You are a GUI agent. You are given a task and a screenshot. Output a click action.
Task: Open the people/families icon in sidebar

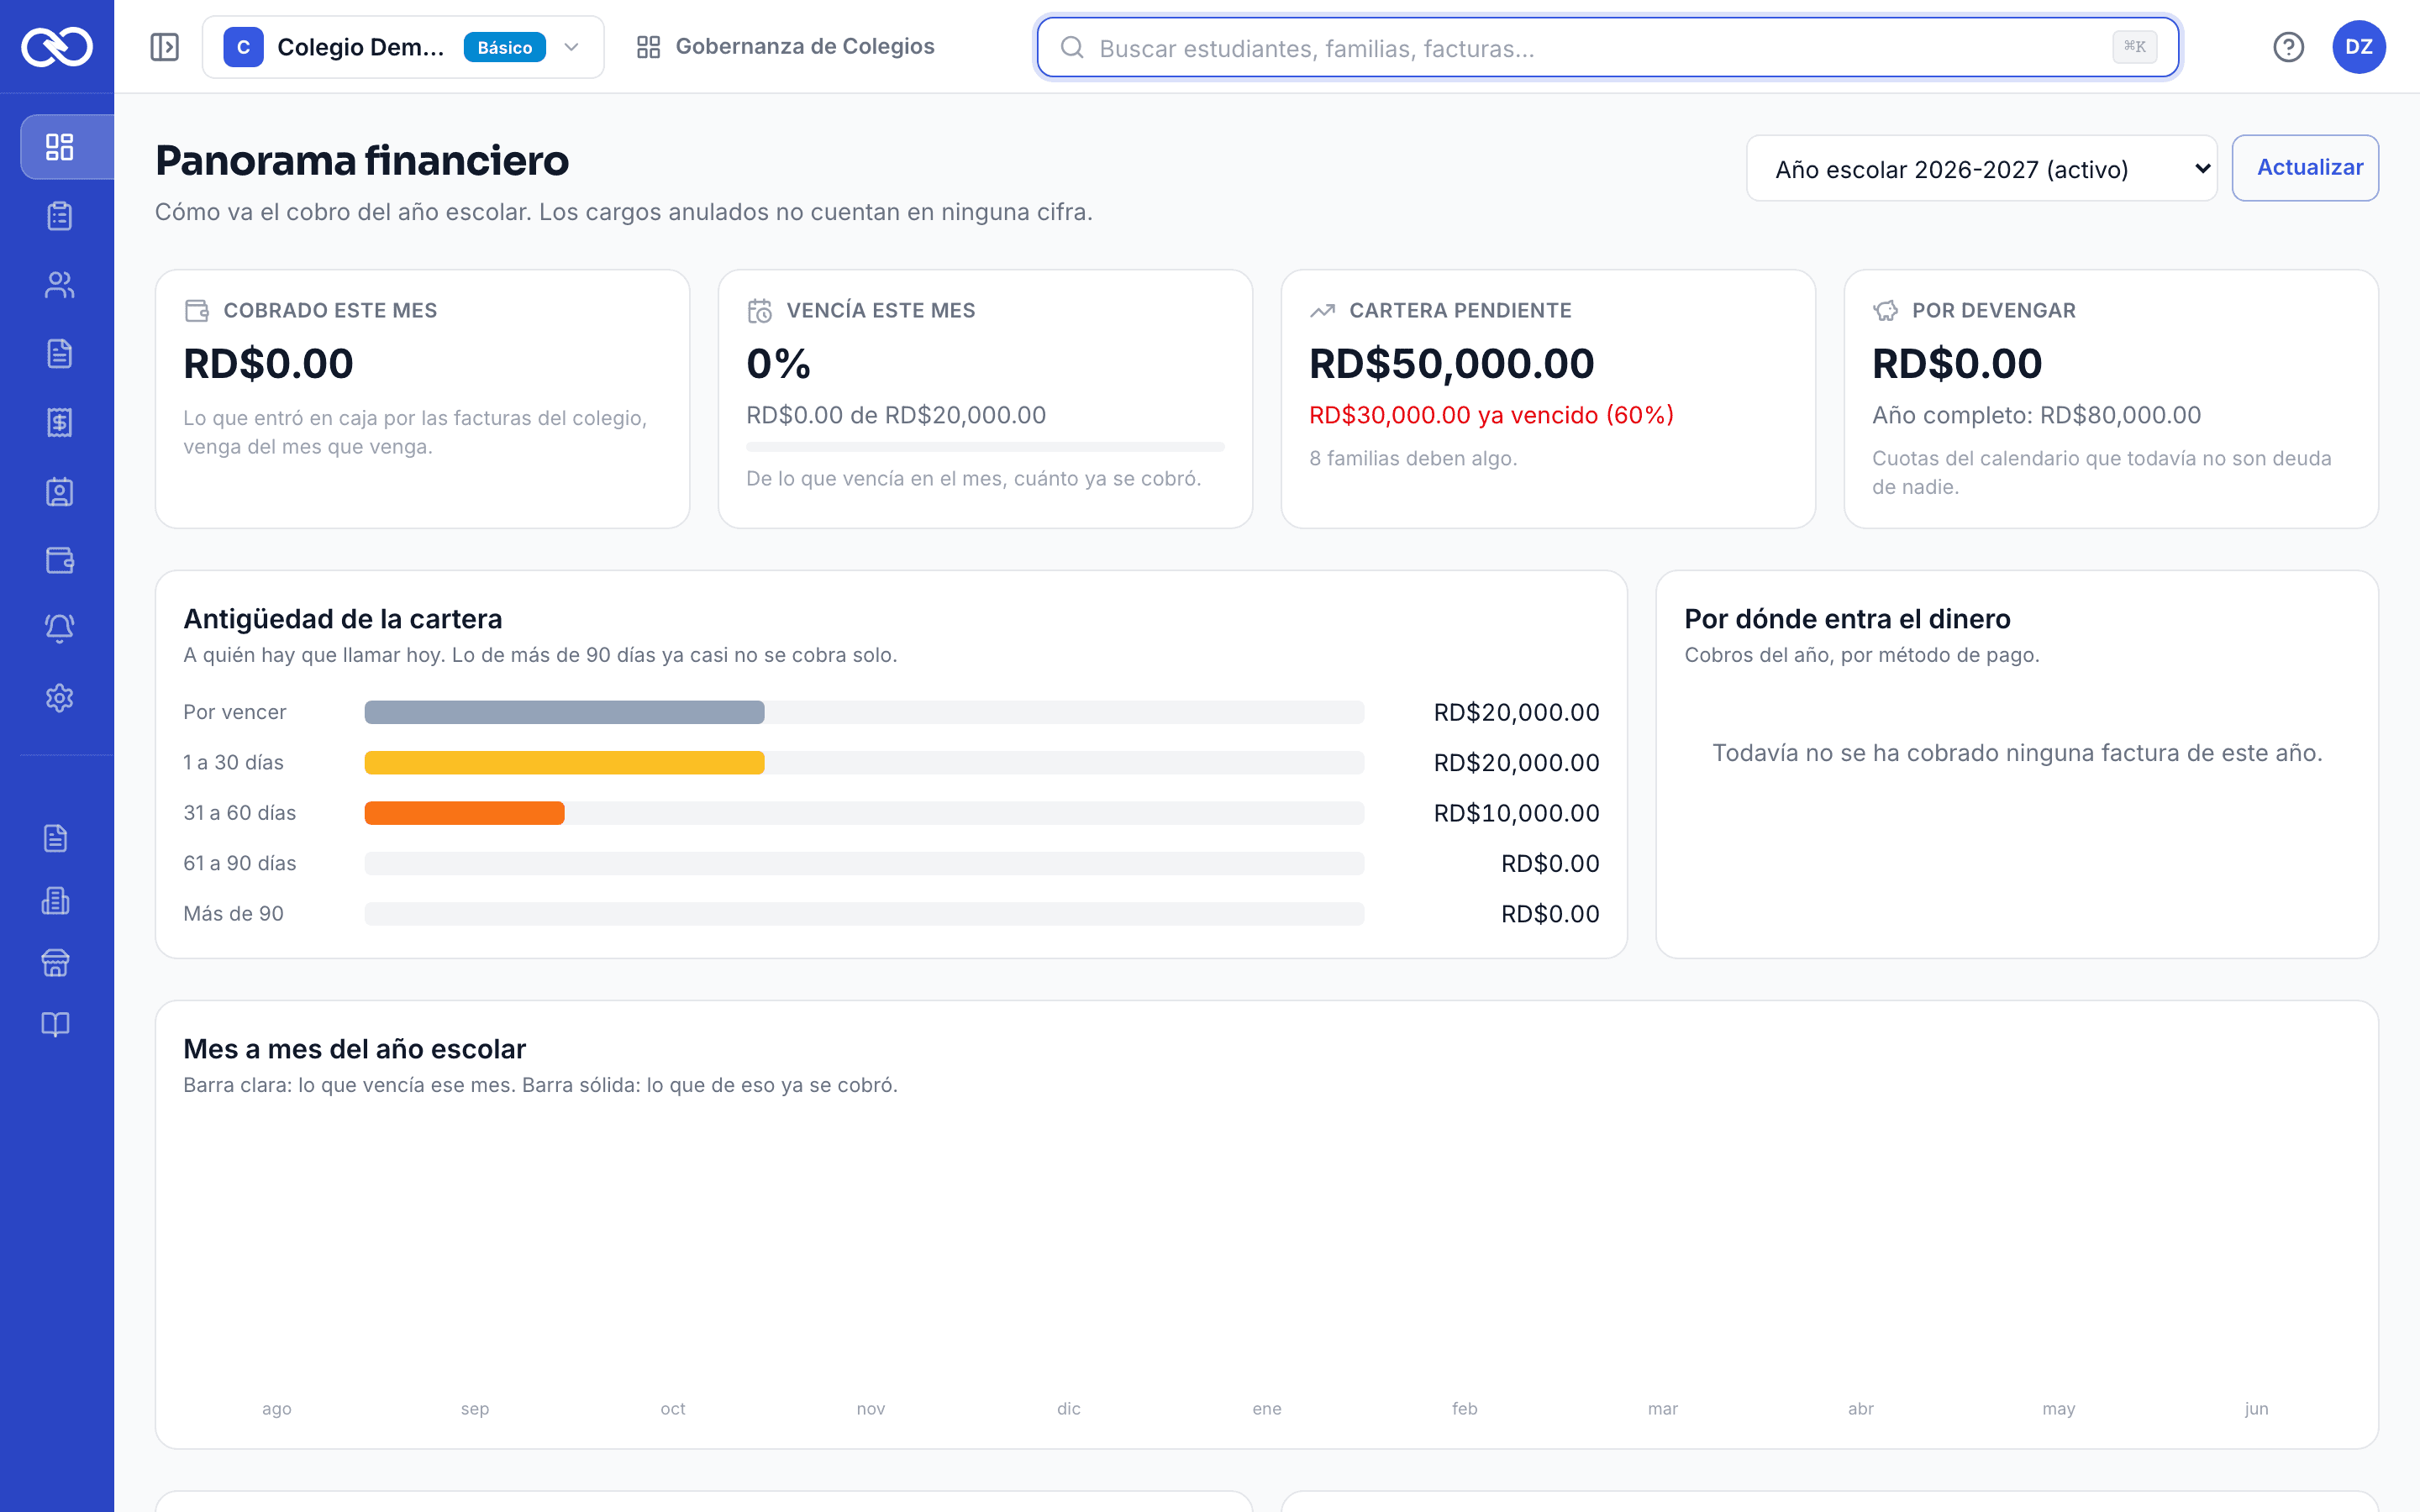[x=60, y=285]
